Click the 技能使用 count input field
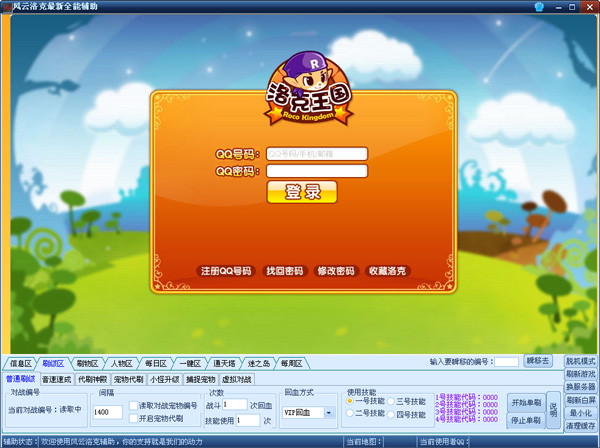 click(x=248, y=420)
